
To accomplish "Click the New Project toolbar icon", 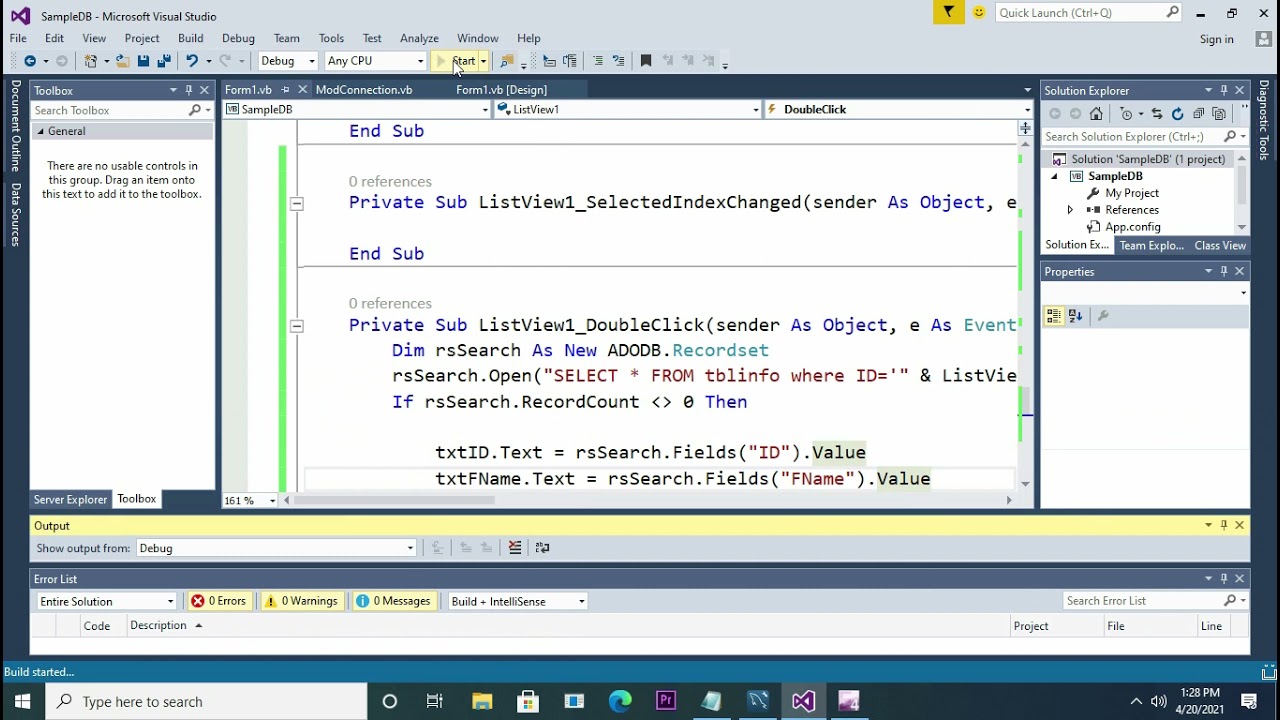I will [x=91, y=61].
